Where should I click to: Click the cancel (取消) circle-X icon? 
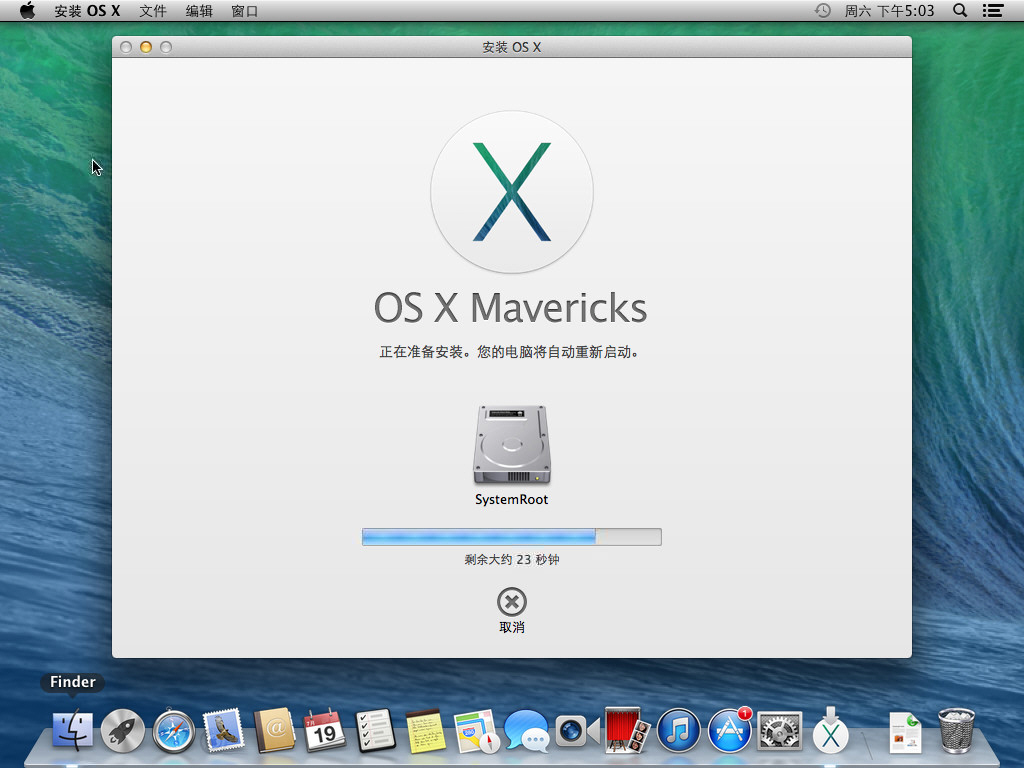[x=511, y=601]
